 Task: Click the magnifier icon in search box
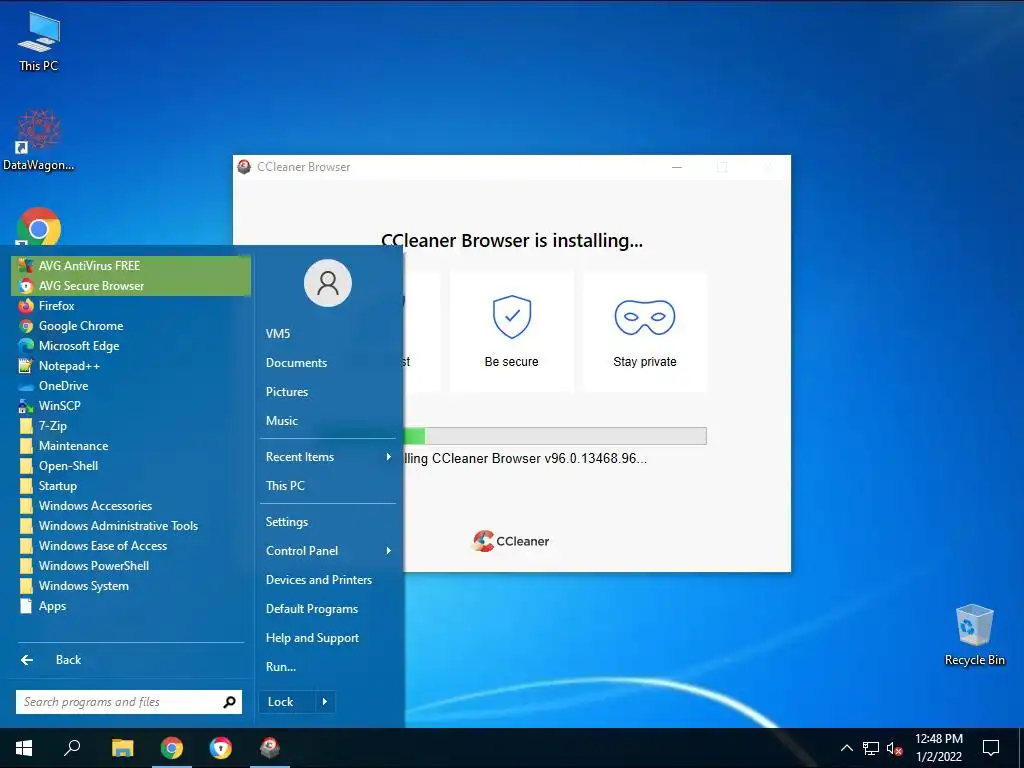pos(229,702)
